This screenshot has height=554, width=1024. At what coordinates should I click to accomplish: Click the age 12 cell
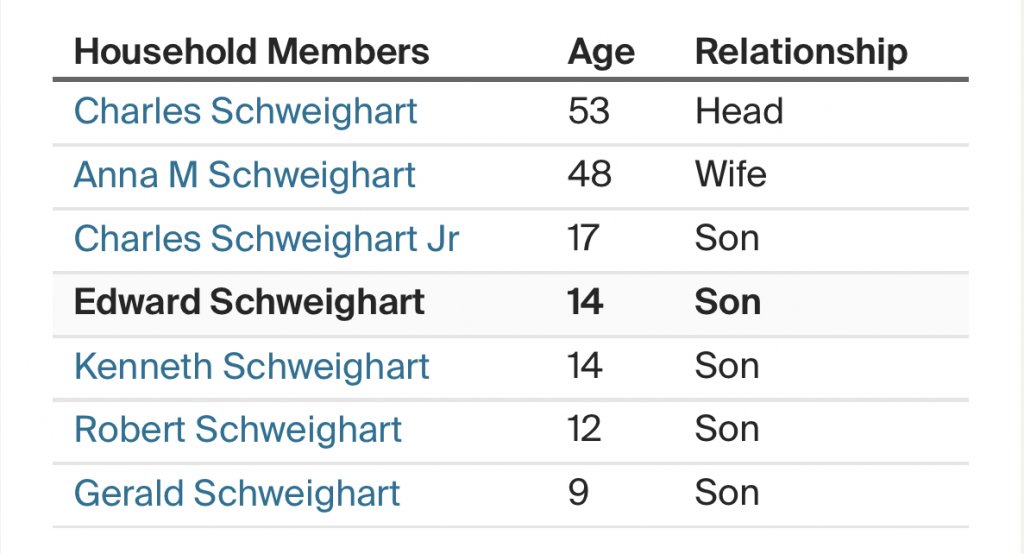(x=585, y=430)
